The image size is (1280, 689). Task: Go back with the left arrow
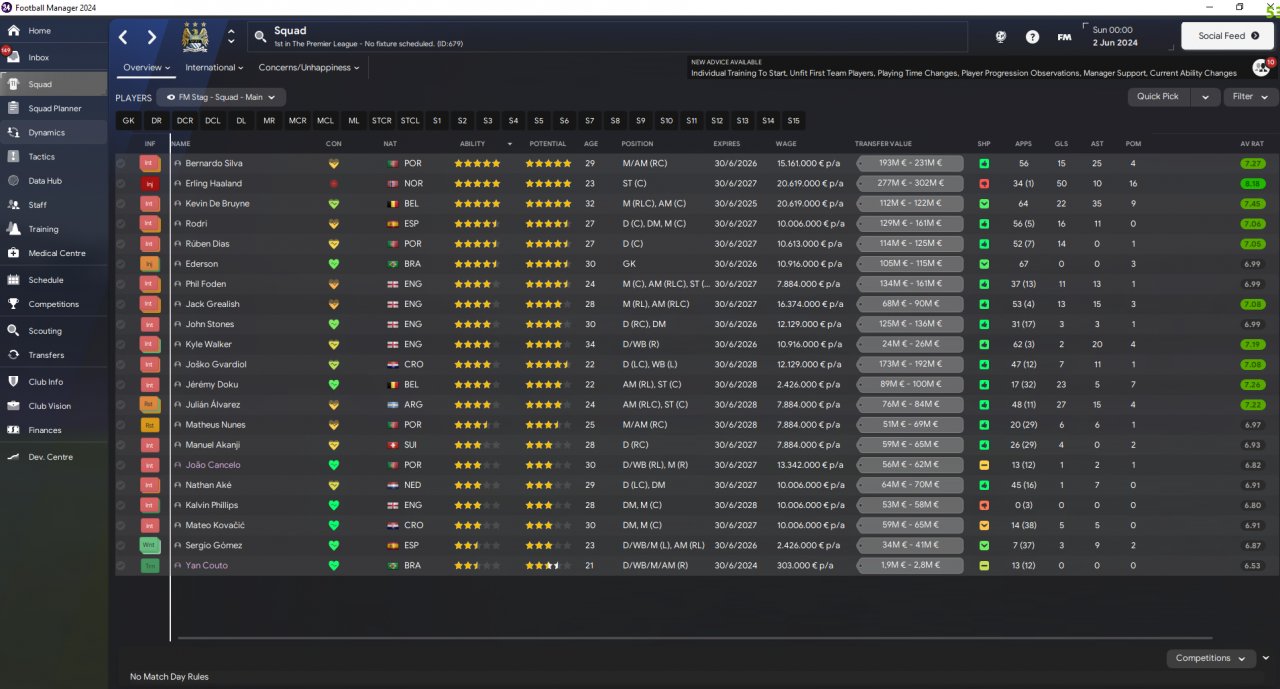point(123,37)
